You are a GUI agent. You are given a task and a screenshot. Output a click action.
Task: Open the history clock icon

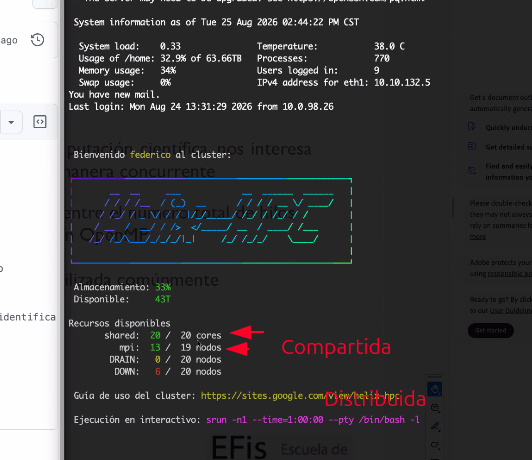(37, 40)
